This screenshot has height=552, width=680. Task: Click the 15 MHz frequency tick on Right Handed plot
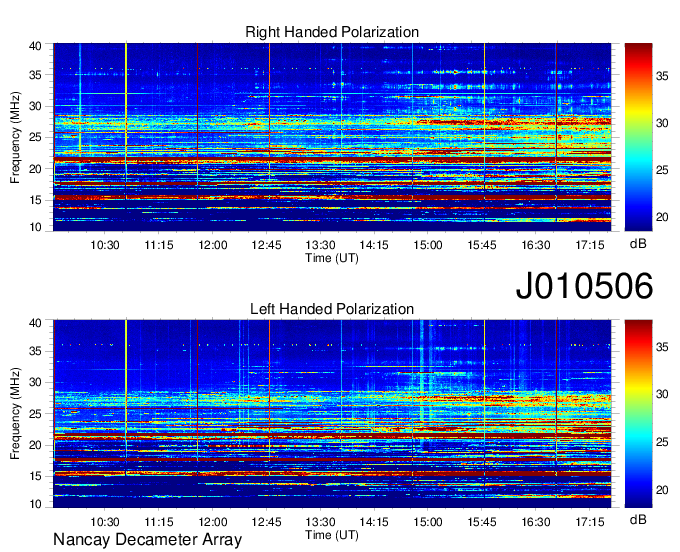point(35,200)
